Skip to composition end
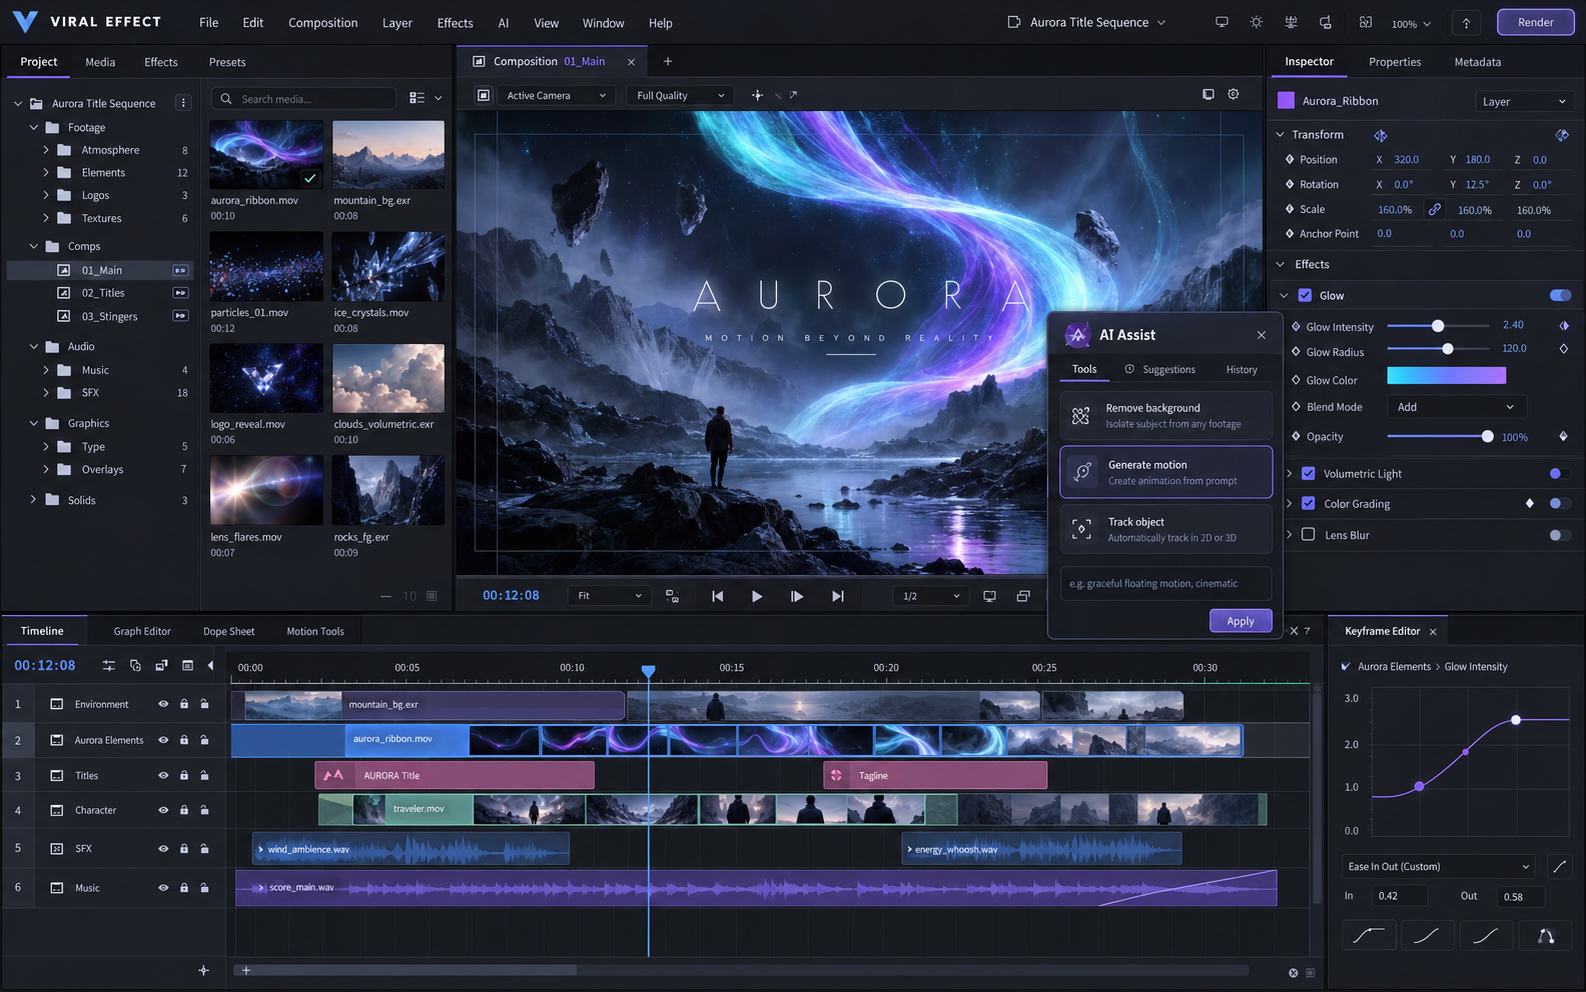Screen dimensions: 1586x992 coord(838,596)
